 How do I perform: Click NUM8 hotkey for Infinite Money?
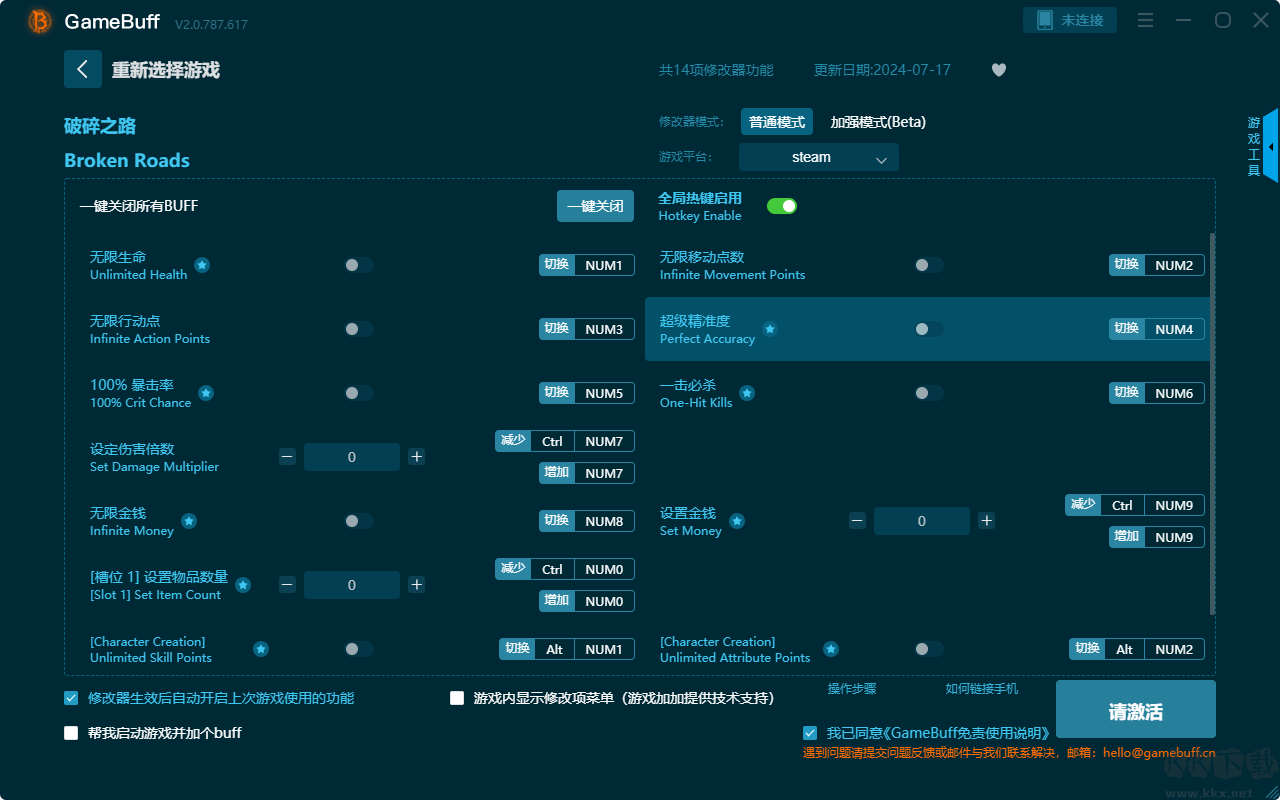pyautogui.click(x=604, y=521)
